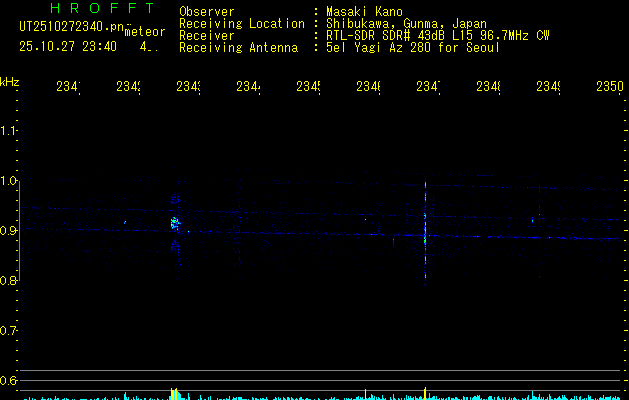Click the Receiving Antenna field label
The image size is (629, 400).
[x=238, y=47]
